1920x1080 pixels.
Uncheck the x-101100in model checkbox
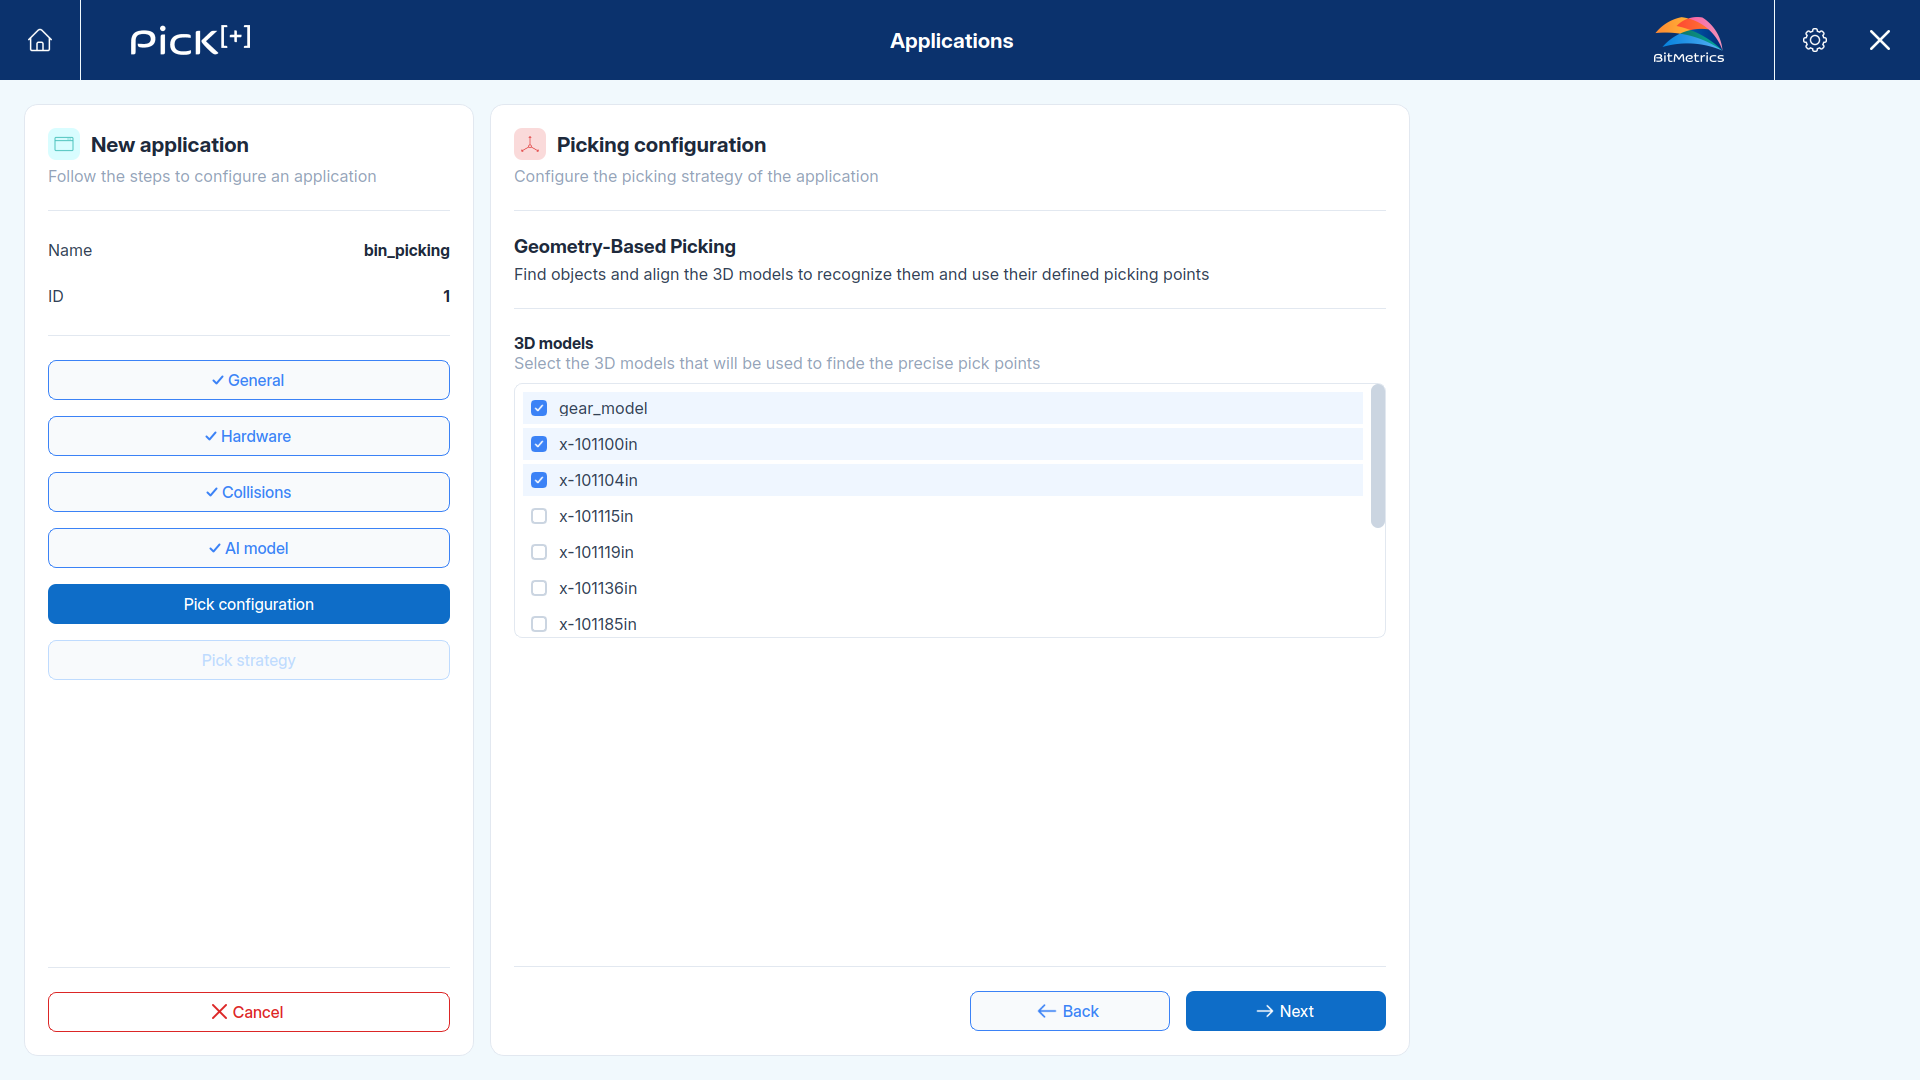point(539,444)
